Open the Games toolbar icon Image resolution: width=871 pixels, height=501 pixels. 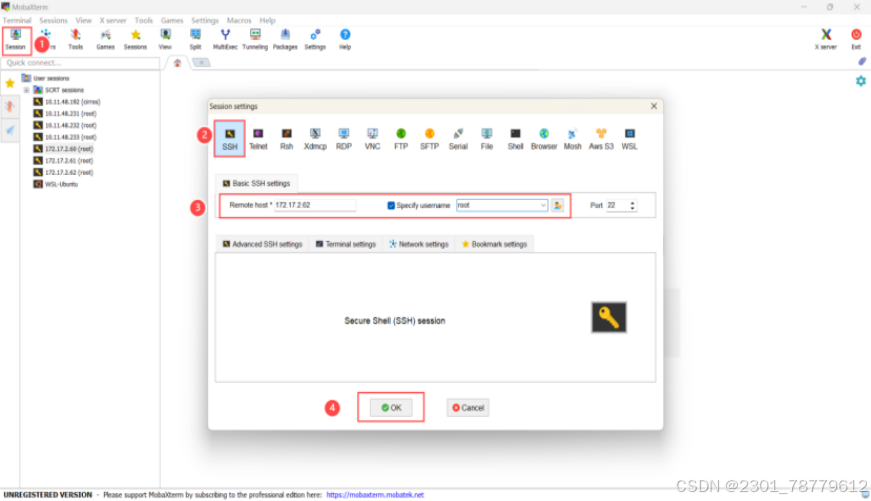(x=106, y=40)
